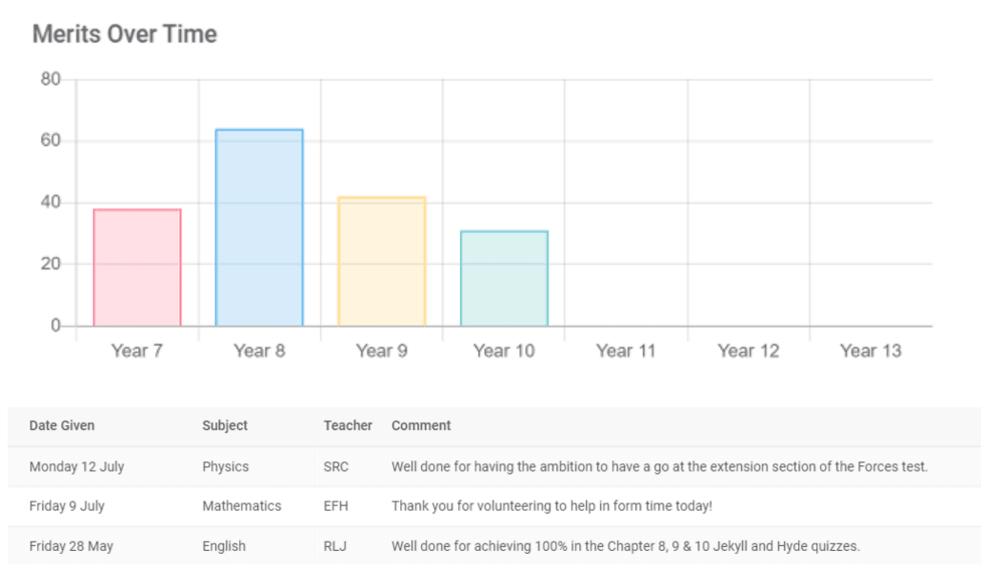
Task: Click the Mathematics subject cell
Action: pyautogui.click(x=242, y=506)
